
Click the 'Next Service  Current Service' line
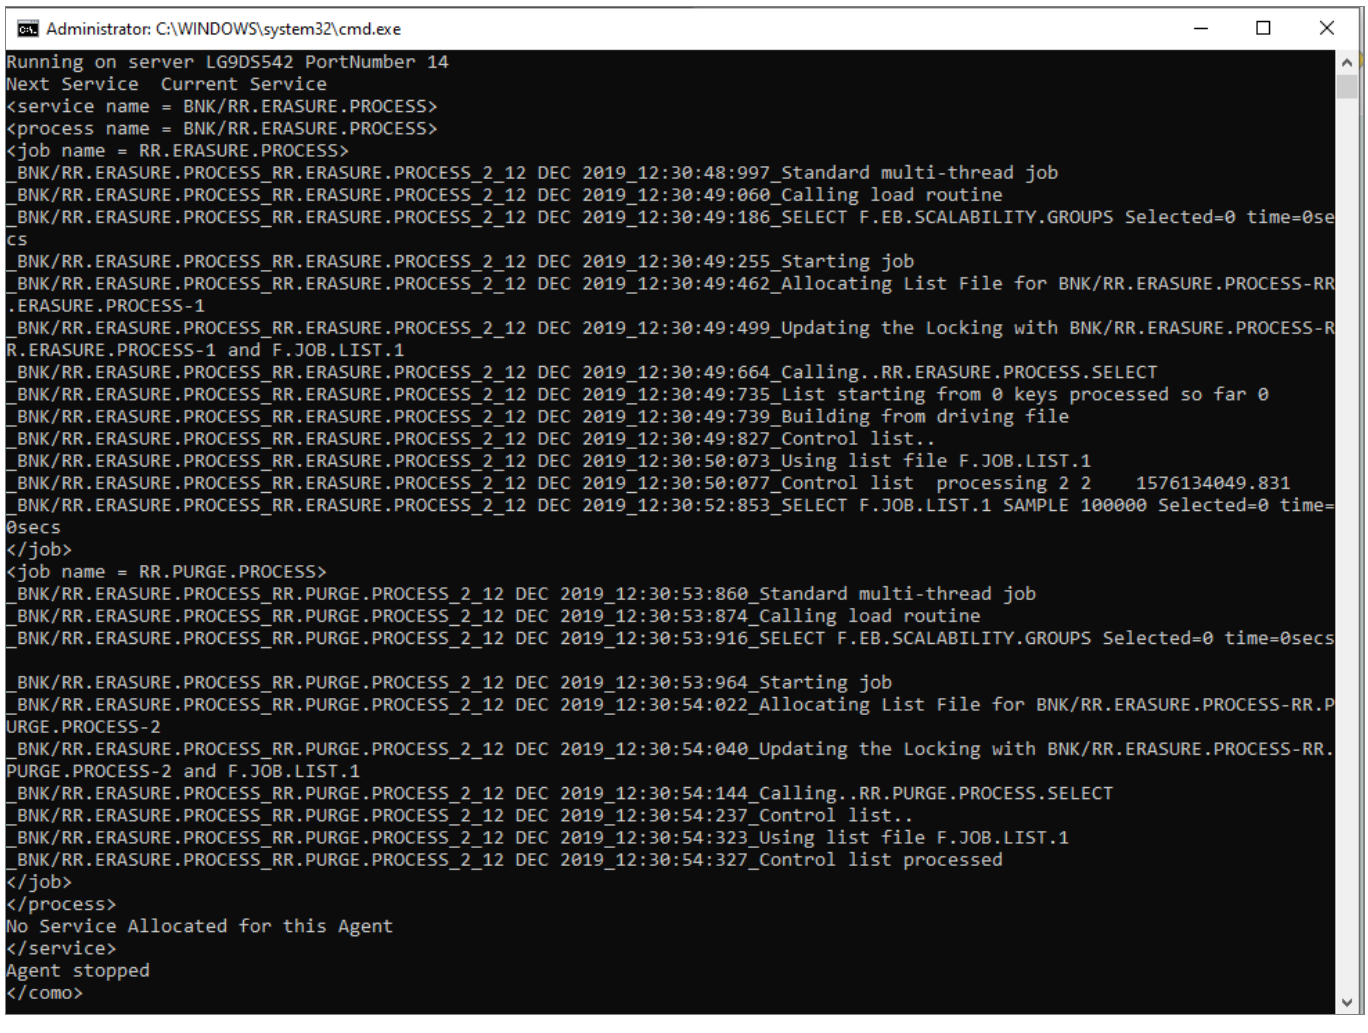point(166,84)
